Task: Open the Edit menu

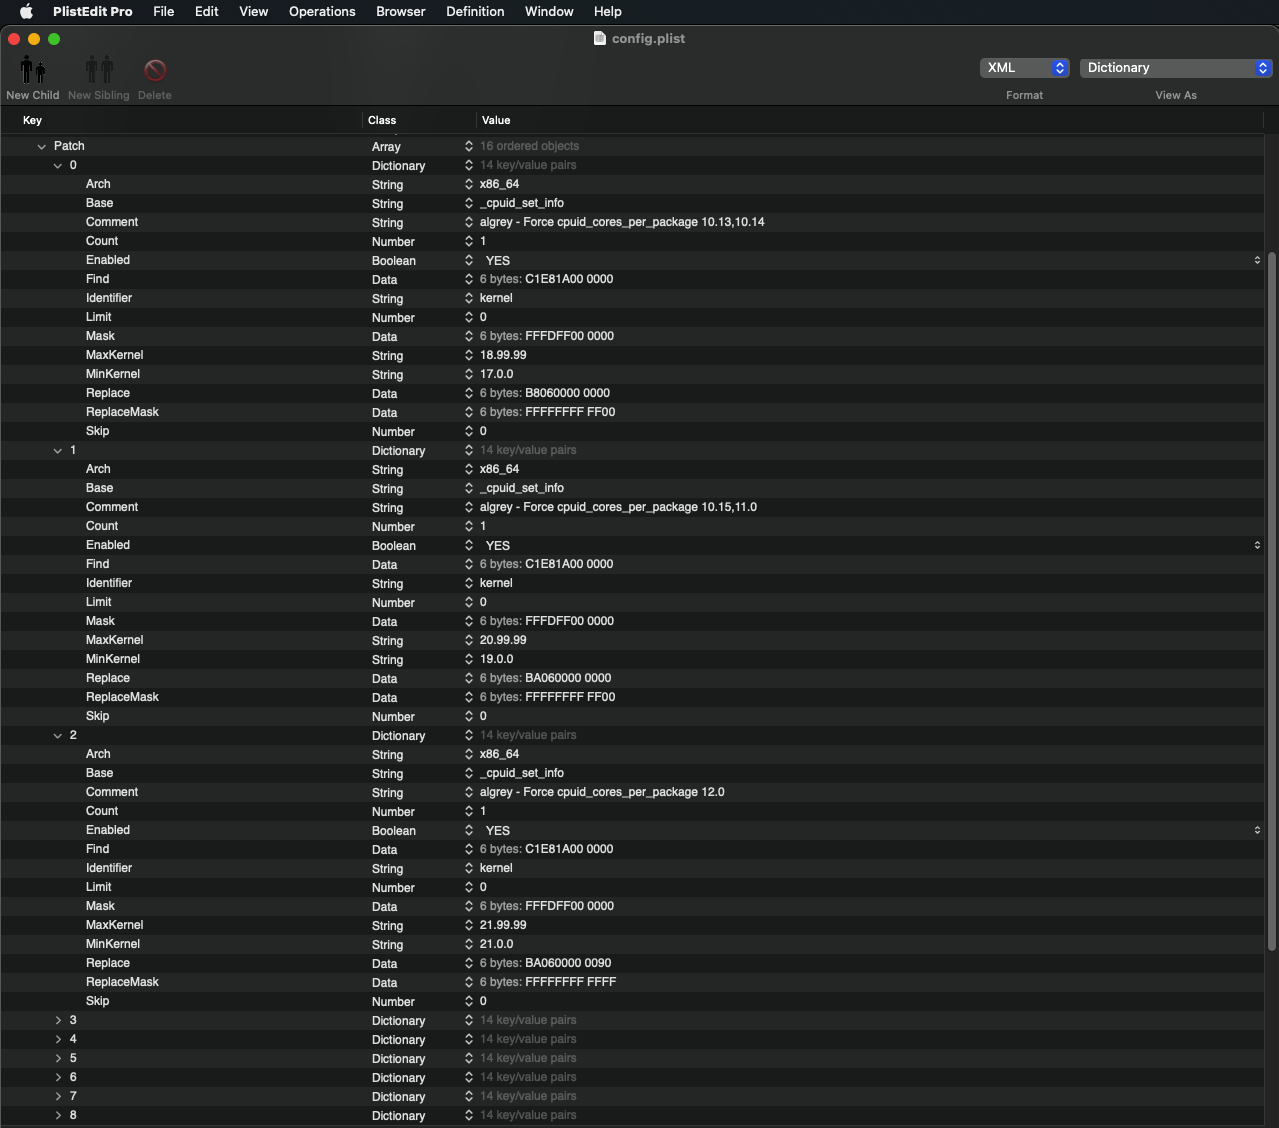Action: 207,12
